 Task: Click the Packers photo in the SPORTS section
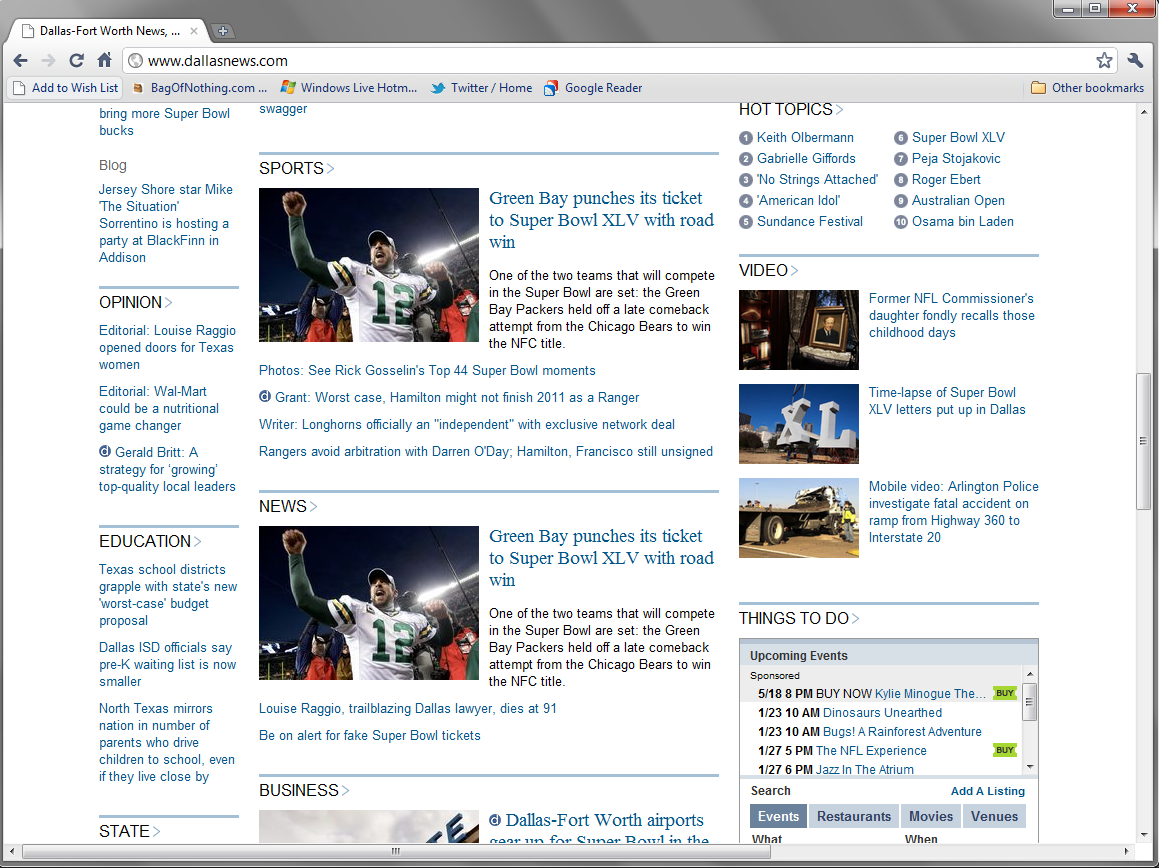coord(369,265)
